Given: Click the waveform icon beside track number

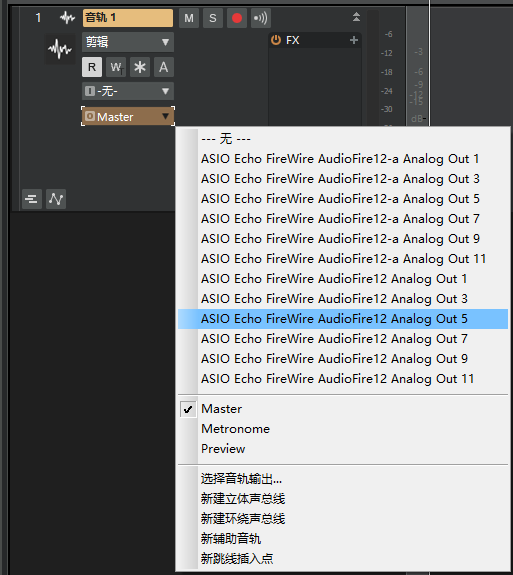Looking at the screenshot, I should pos(67,18).
